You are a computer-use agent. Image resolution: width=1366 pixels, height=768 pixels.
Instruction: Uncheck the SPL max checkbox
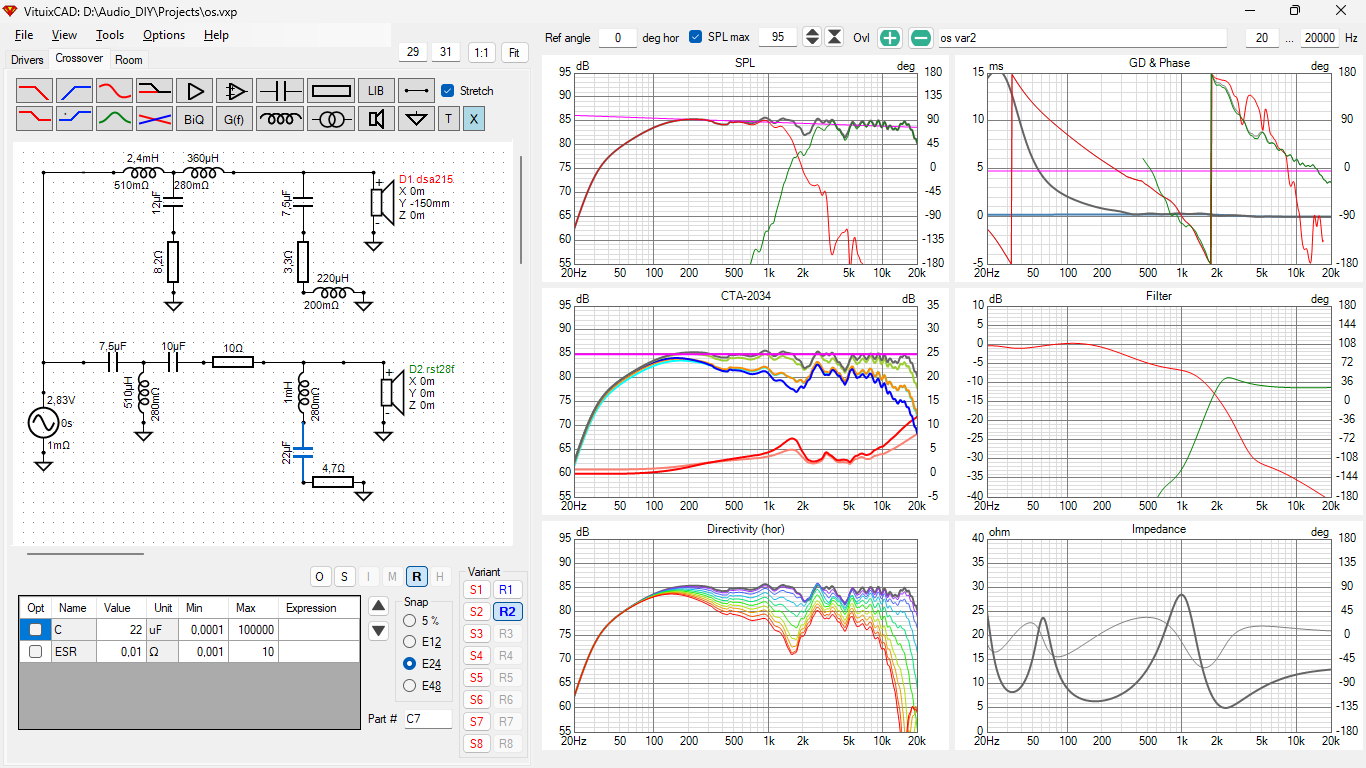pyautogui.click(x=696, y=37)
